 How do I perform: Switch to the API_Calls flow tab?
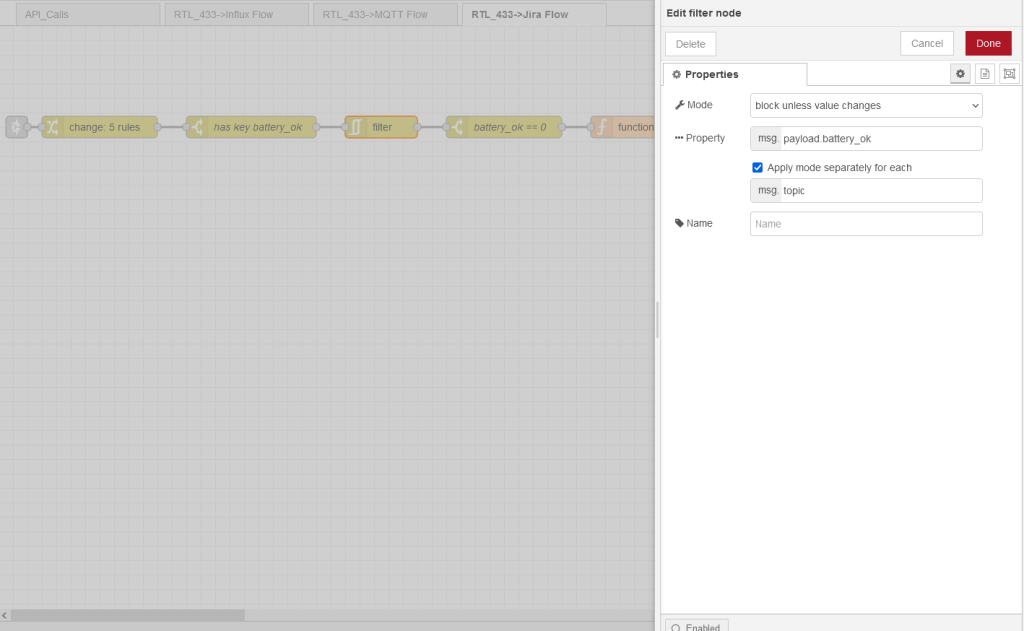coord(87,14)
